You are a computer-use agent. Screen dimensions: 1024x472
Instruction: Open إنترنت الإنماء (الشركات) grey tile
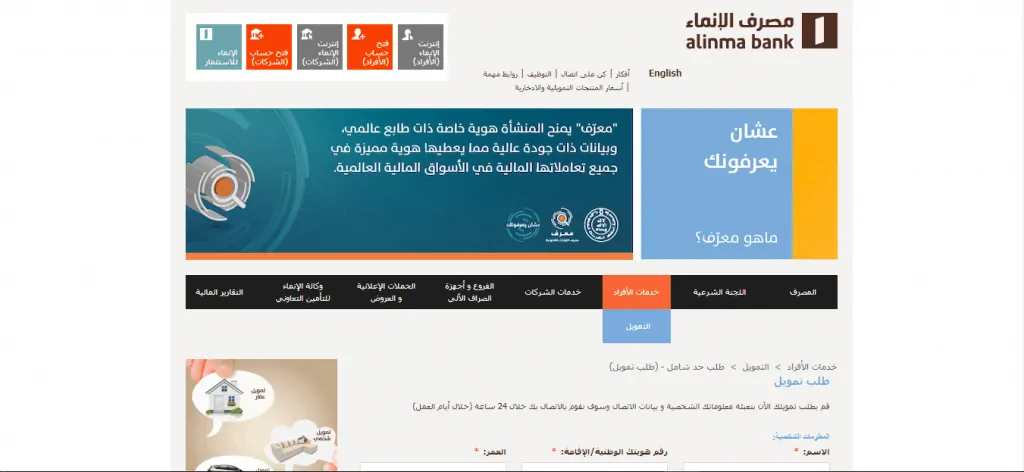319,47
